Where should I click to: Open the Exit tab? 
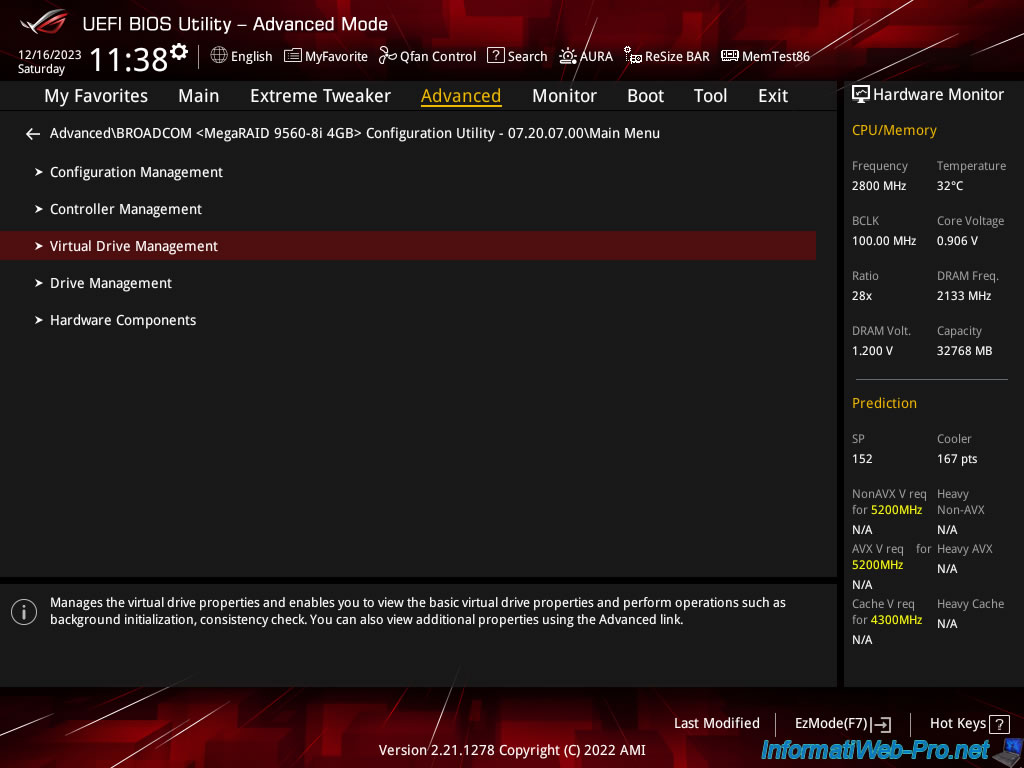pos(773,96)
